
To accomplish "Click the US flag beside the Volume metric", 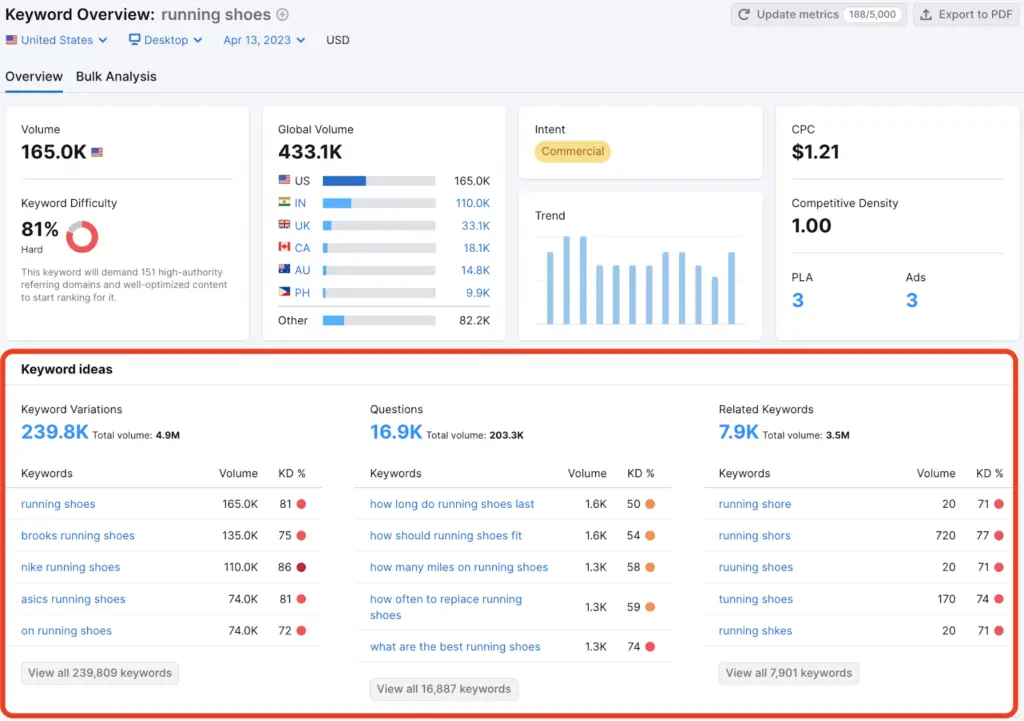I will (x=97, y=151).
